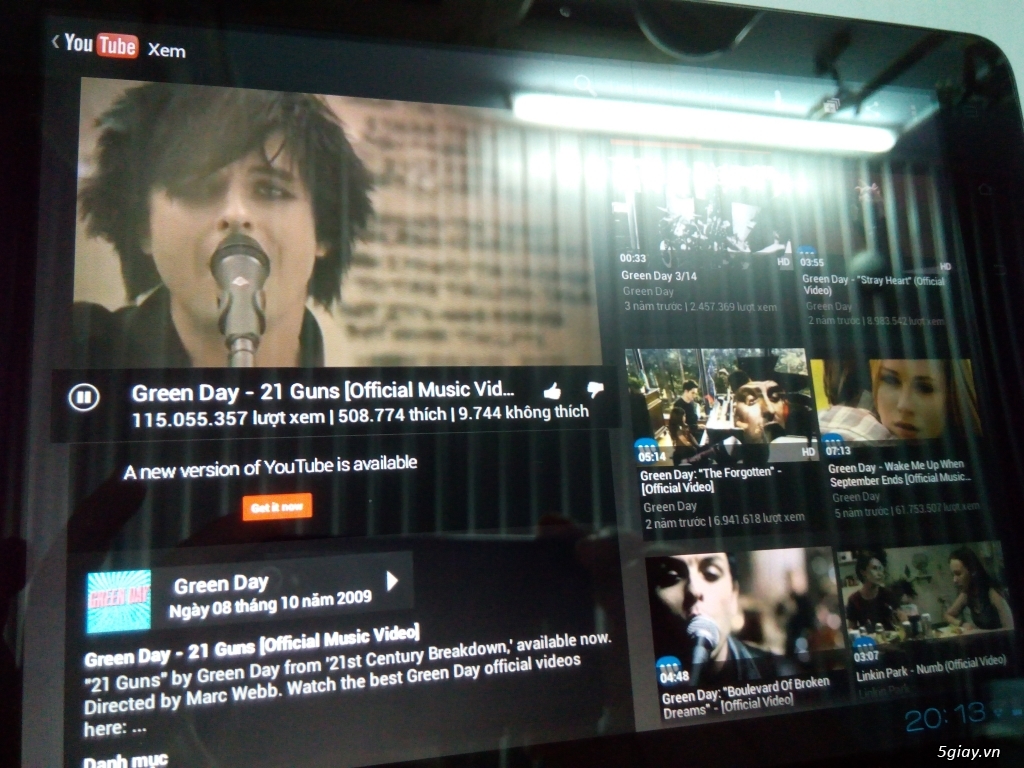Tap the thumbs up like icon
The height and width of the screenshot is (768, 1024).
coord(552,391)
